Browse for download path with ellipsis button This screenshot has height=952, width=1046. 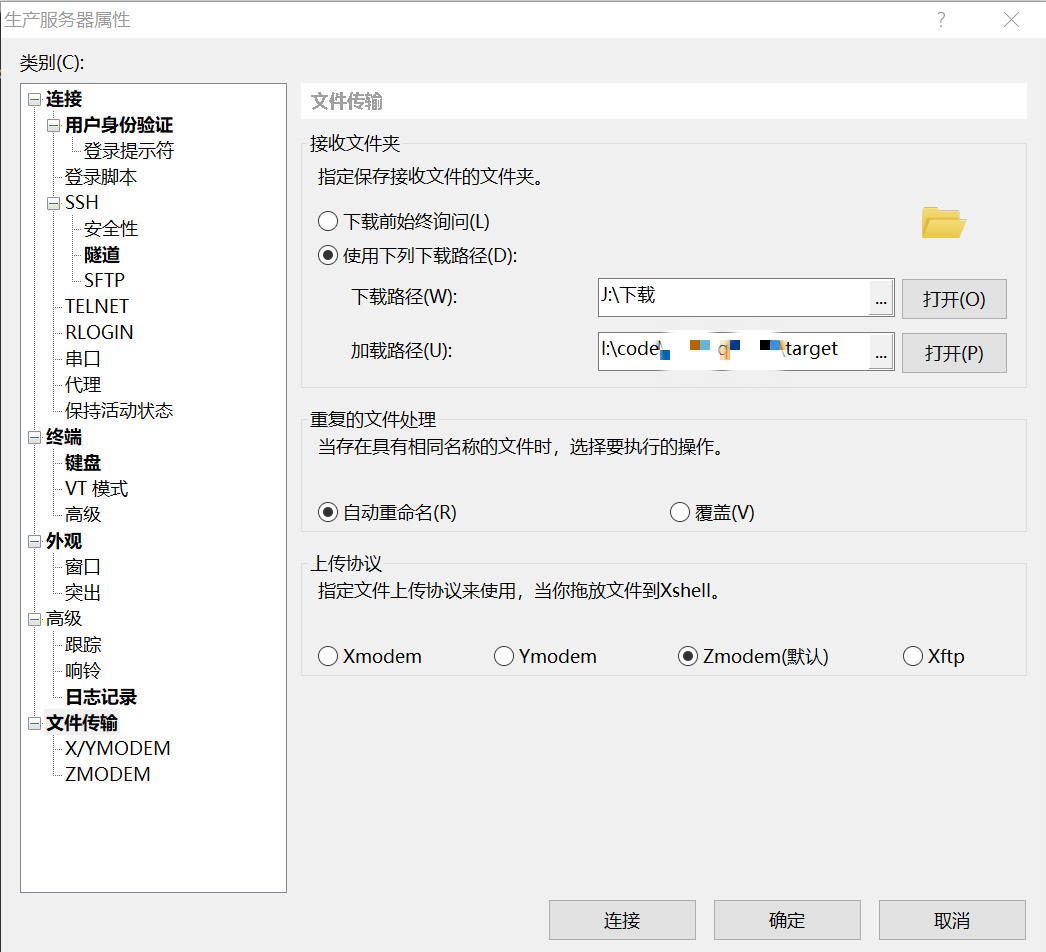[x=880, y=298]
